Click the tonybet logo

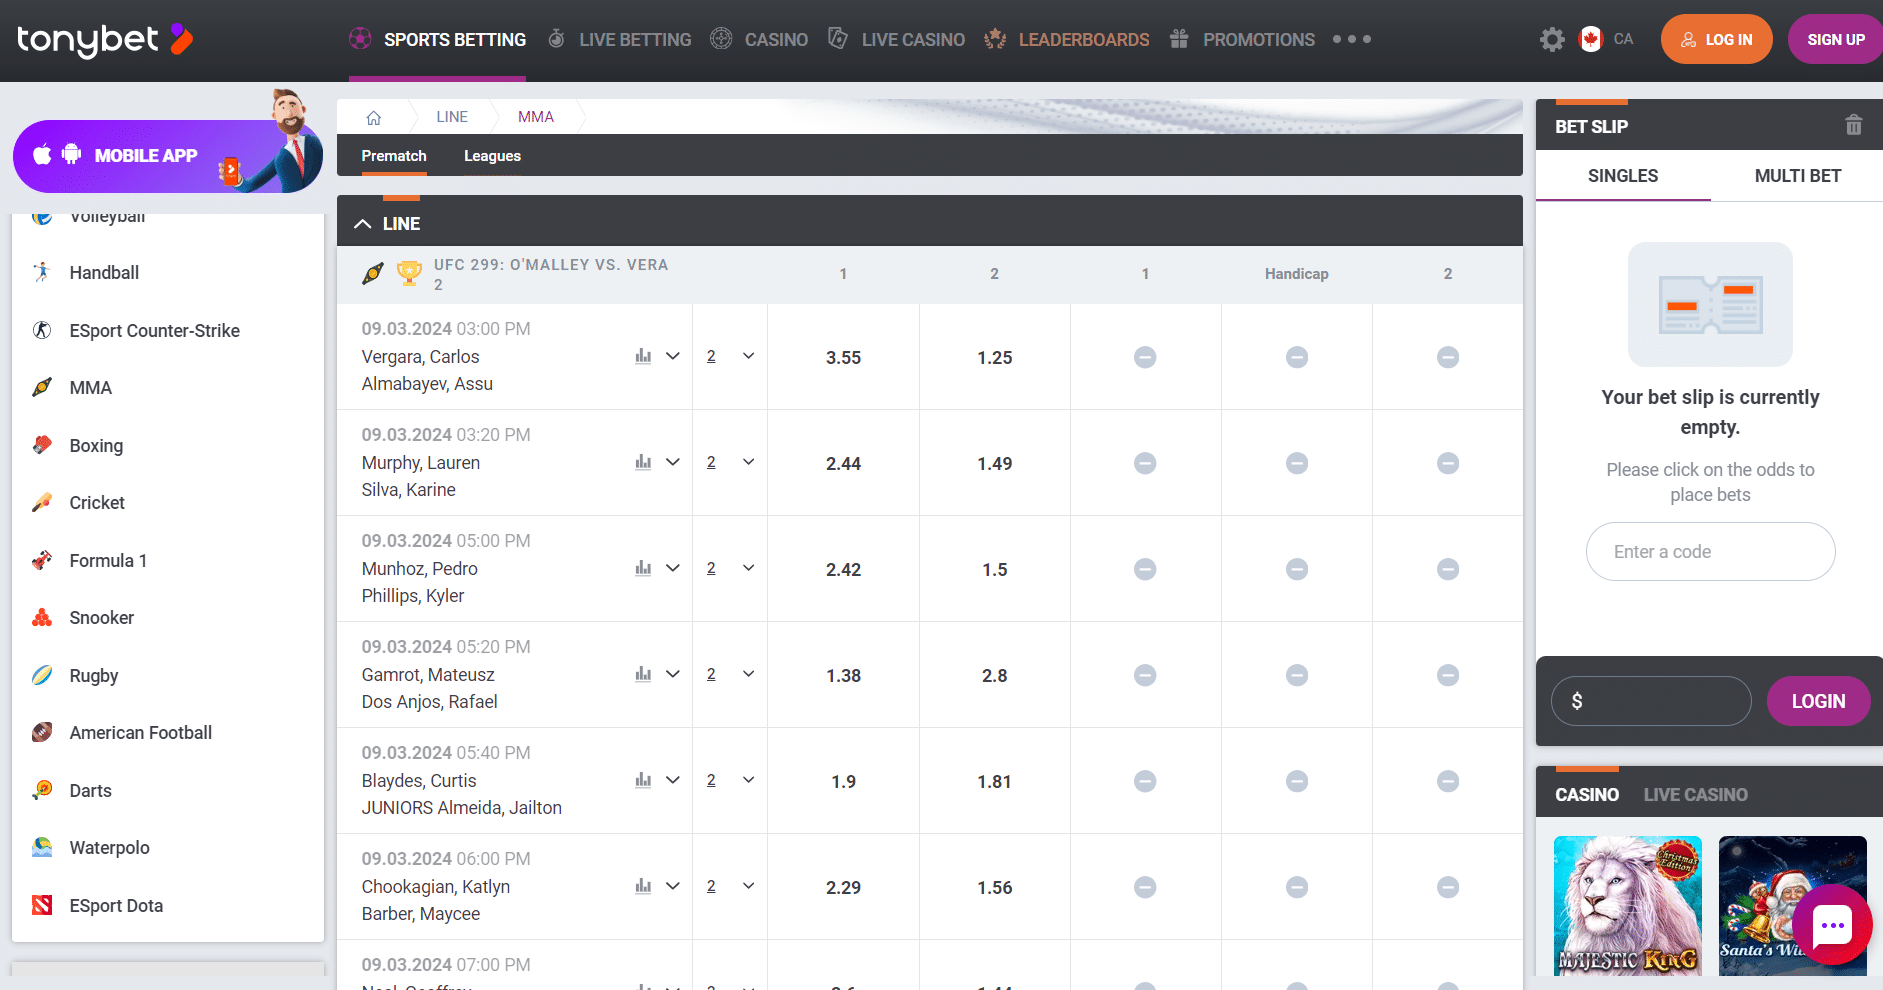click(105, 39)
